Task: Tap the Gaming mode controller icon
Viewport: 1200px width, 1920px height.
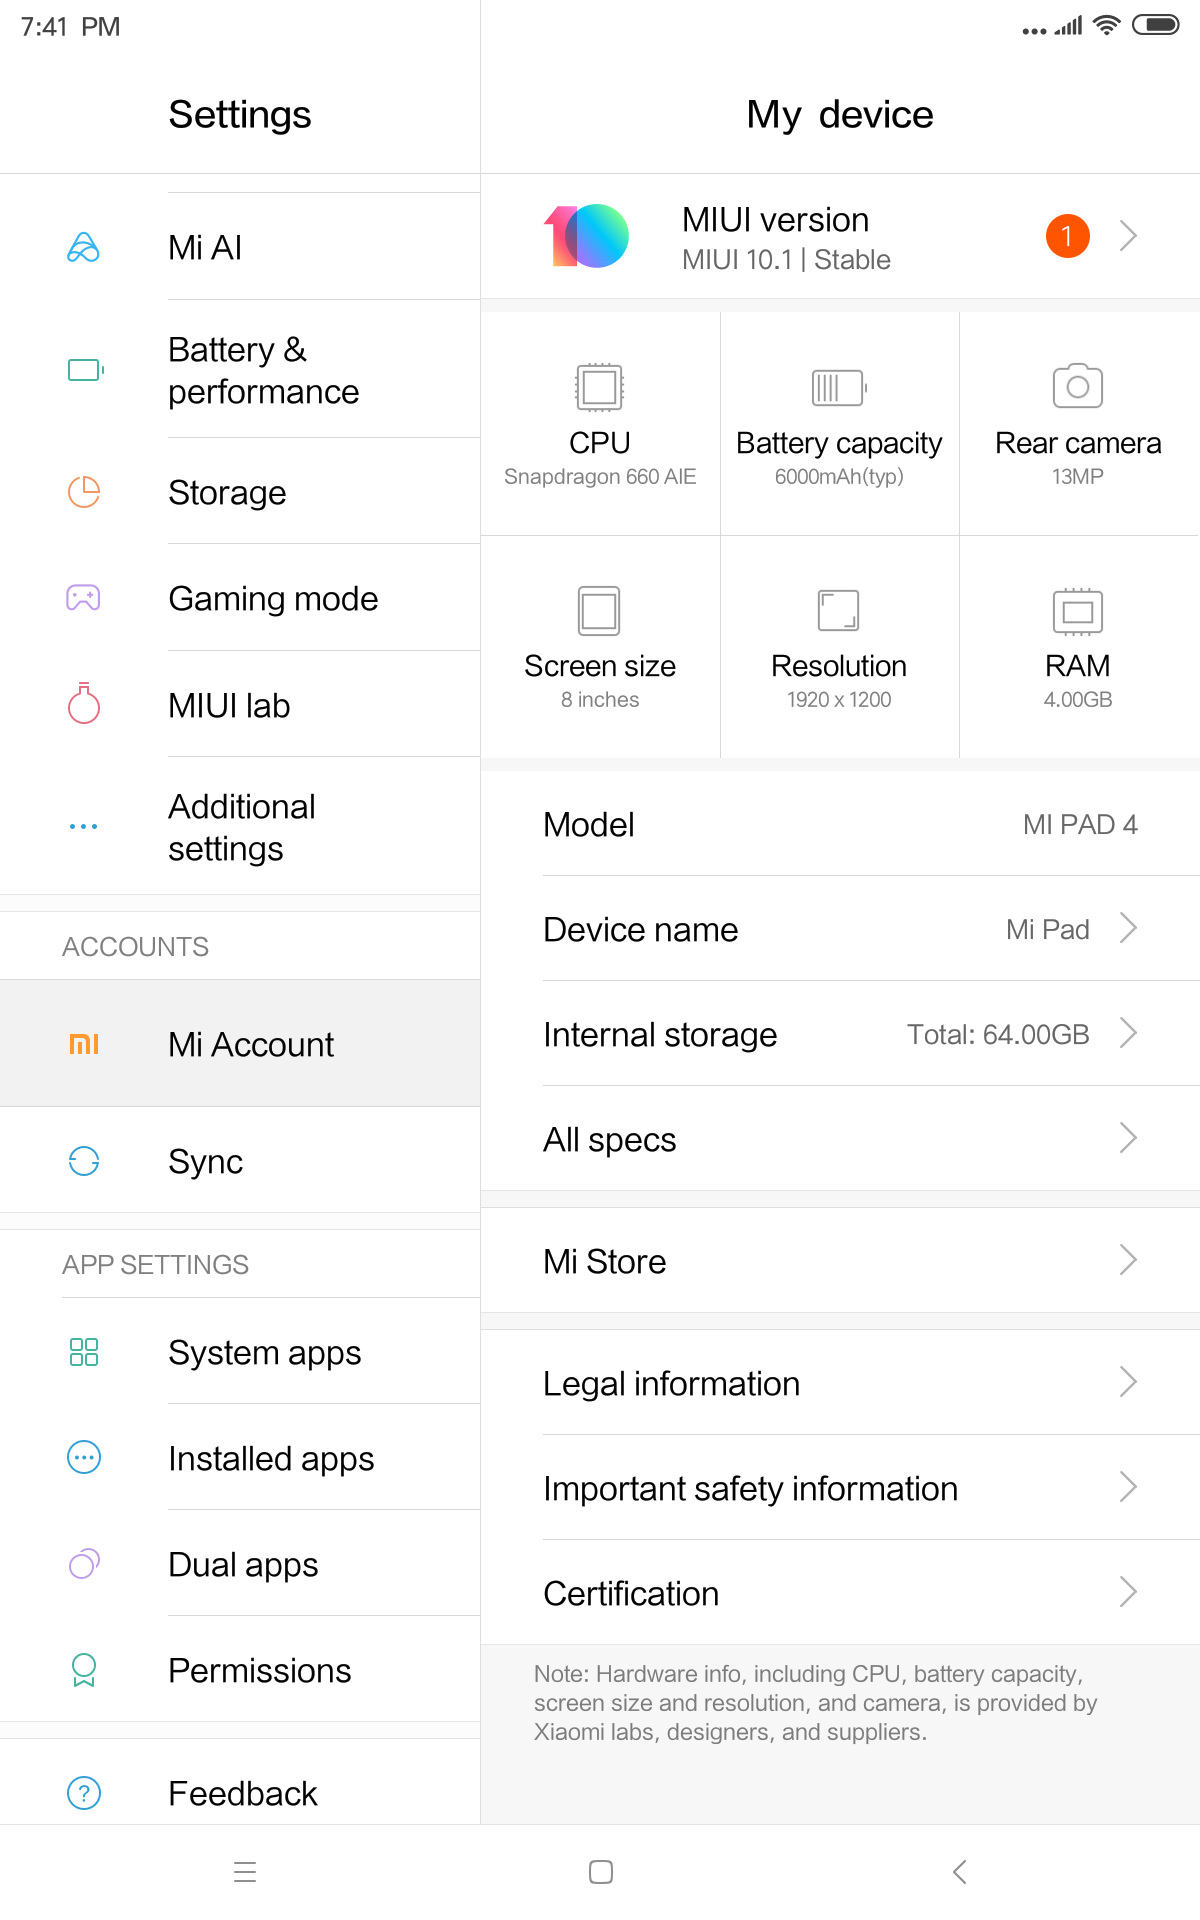Action: pos(83,598)
